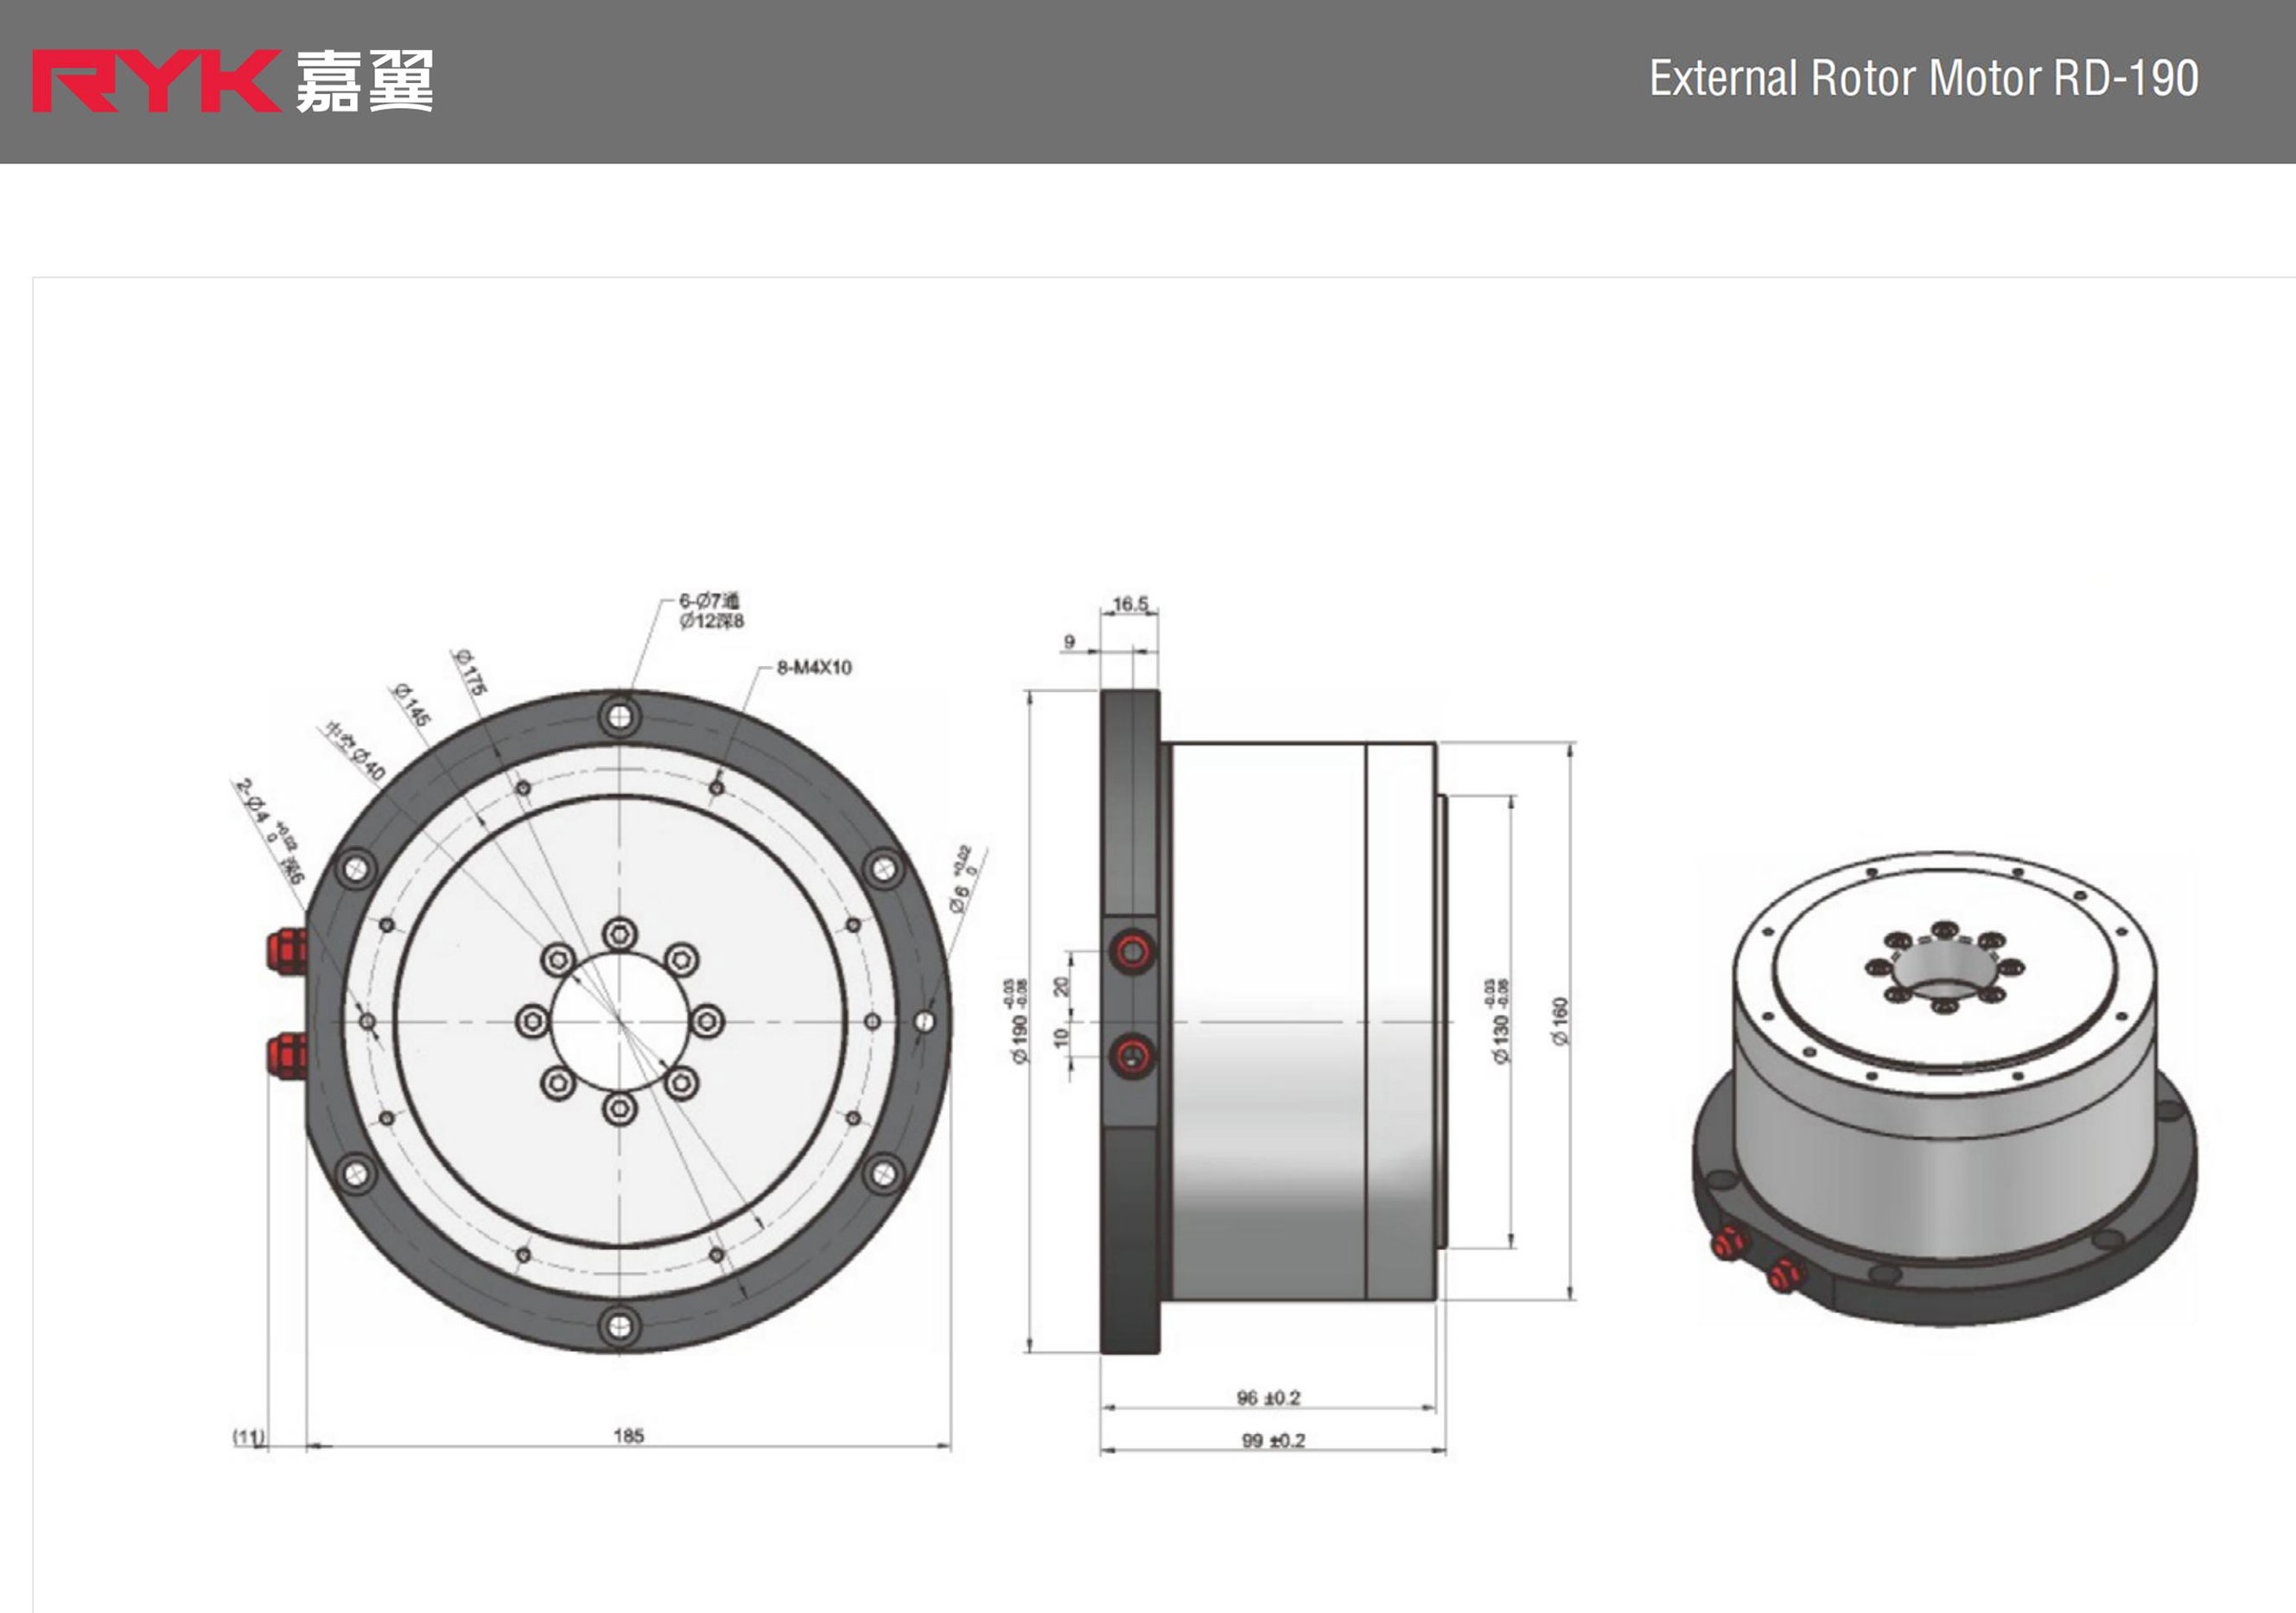Click the (11) dimension label

pyautogui.click(x=249, y=1437)
